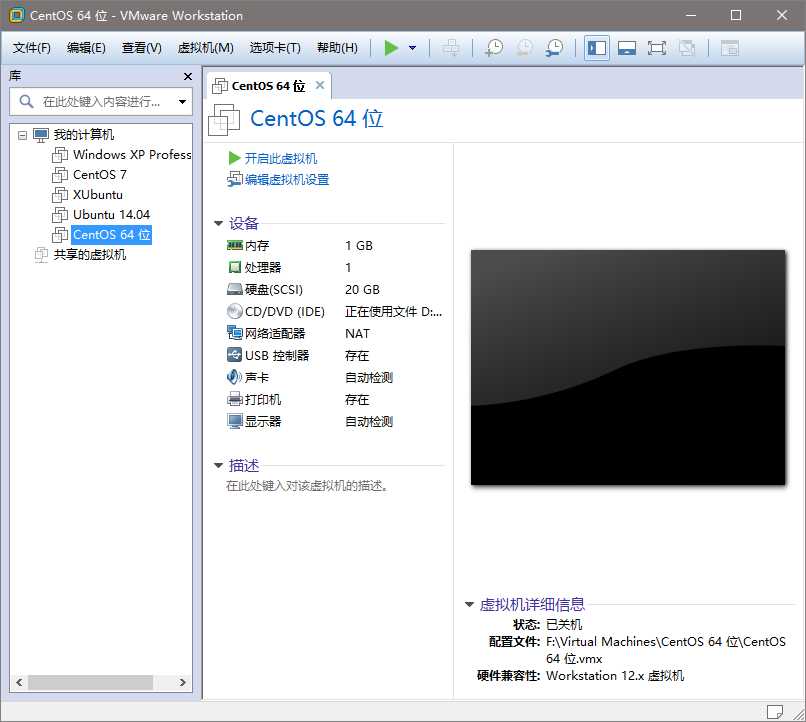806x722 pixels.
Task: Select XUbuntu virtual machine in library
Action: [88, 195]
